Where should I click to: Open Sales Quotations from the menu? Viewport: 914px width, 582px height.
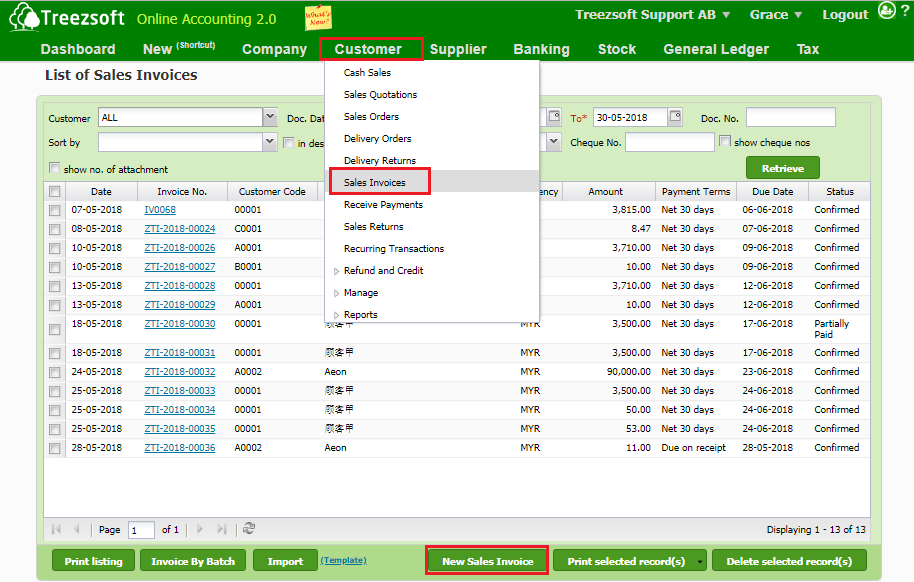pos(380,94)
